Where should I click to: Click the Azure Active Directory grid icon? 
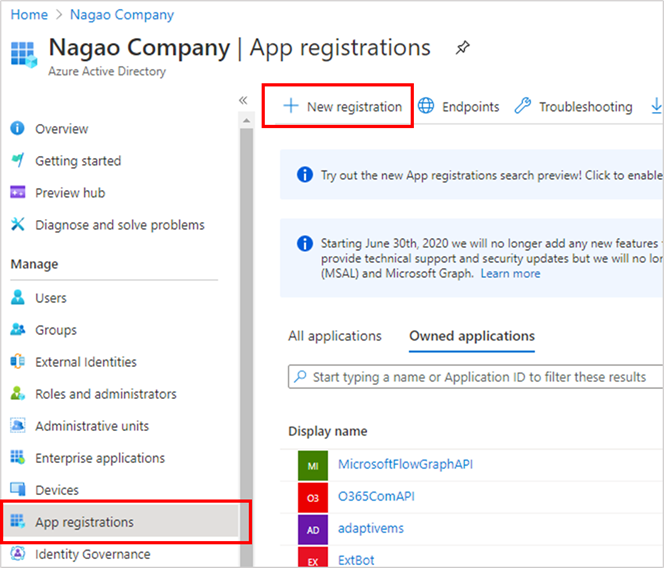point(24,54)
